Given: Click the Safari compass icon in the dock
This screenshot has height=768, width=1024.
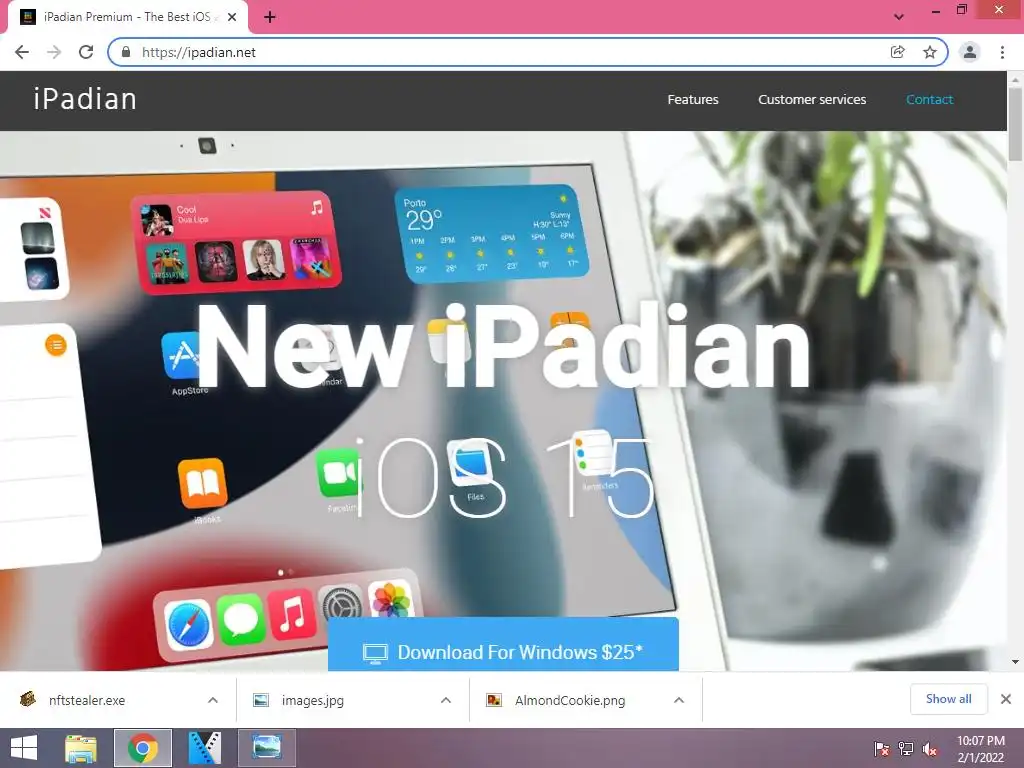Looking at the screenshot, I should 188,624.
